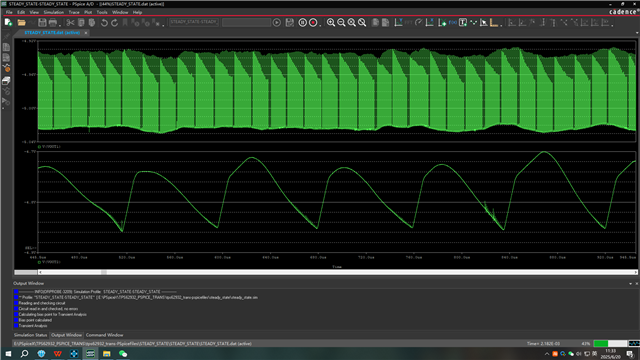Open the Trace menu

click(74, 12)
